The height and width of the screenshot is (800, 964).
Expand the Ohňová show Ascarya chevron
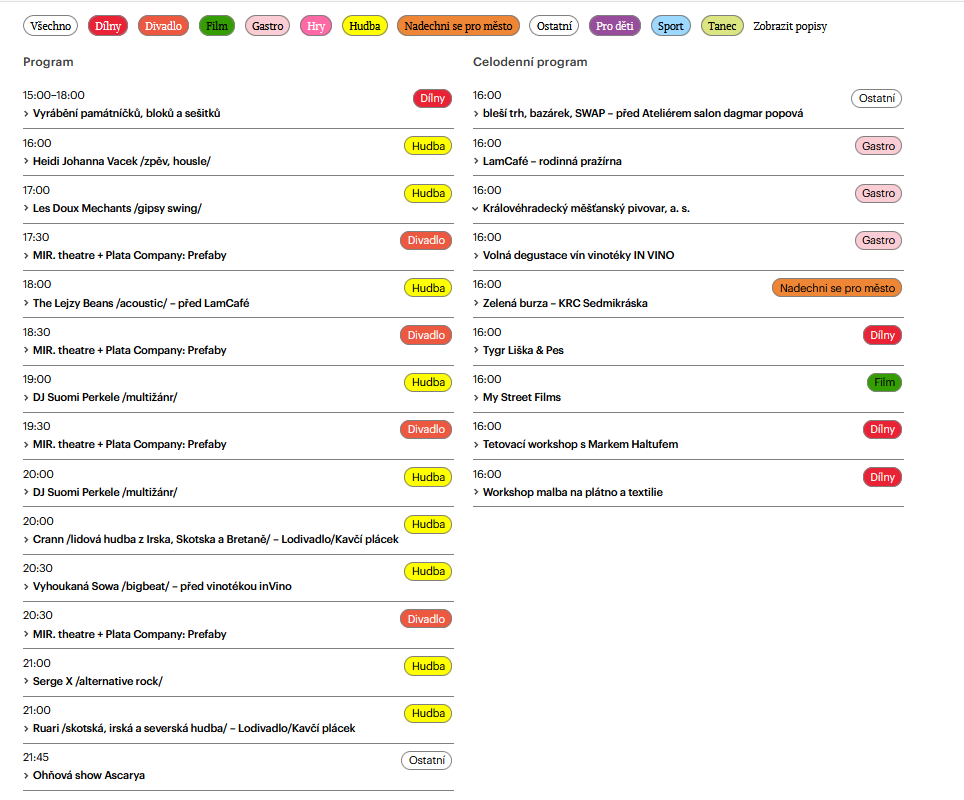coord(26,776)
